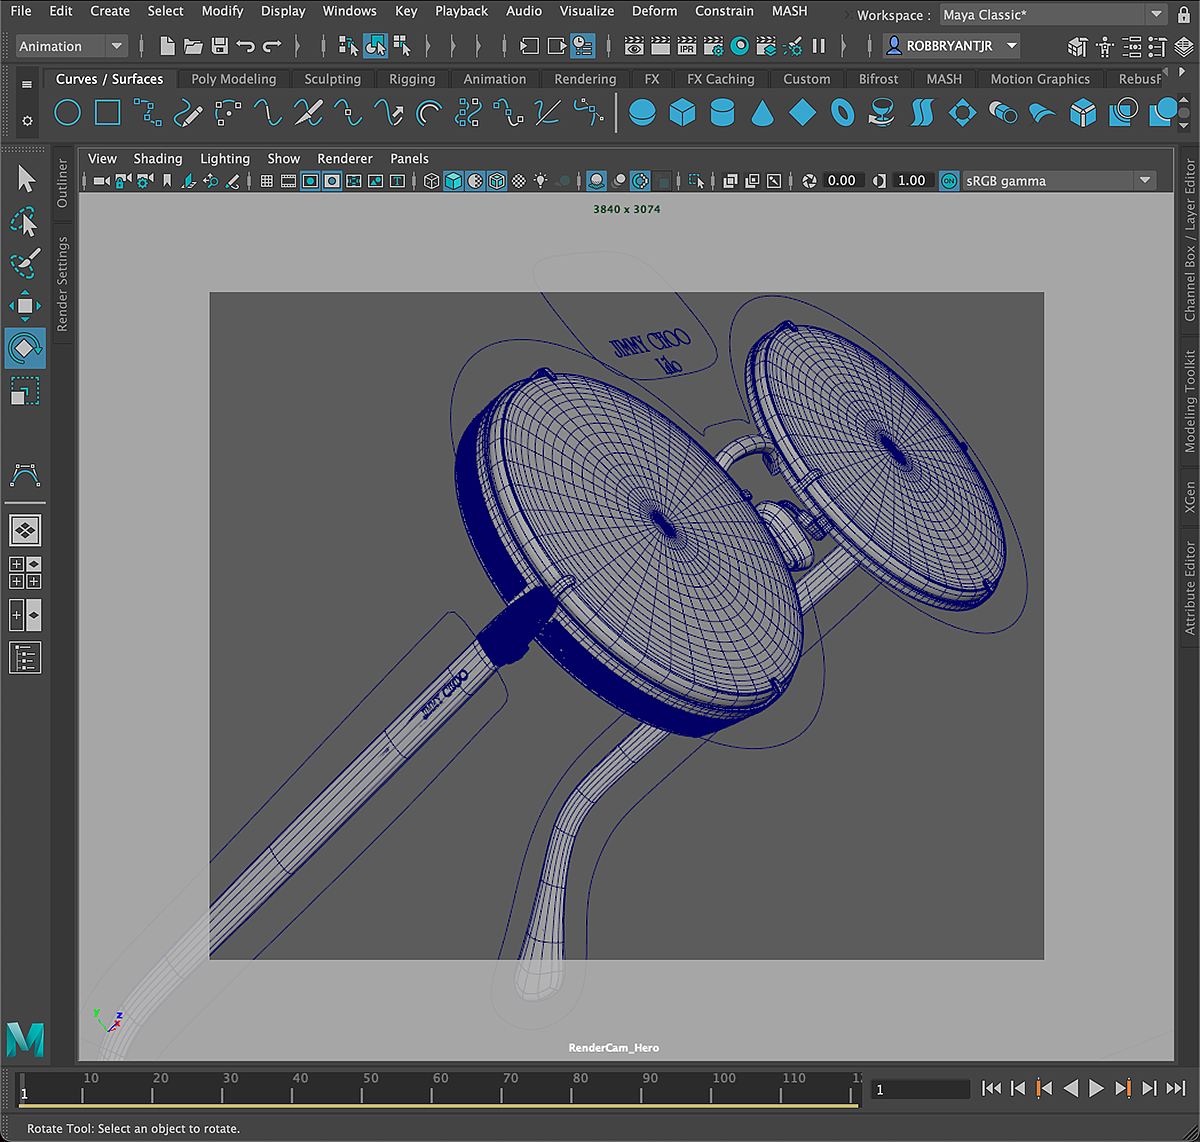Create a NURBS circle from the shelf
Image resolution: width=1200 pixels, height=1142 pixels.
click(x=67, y=114)
